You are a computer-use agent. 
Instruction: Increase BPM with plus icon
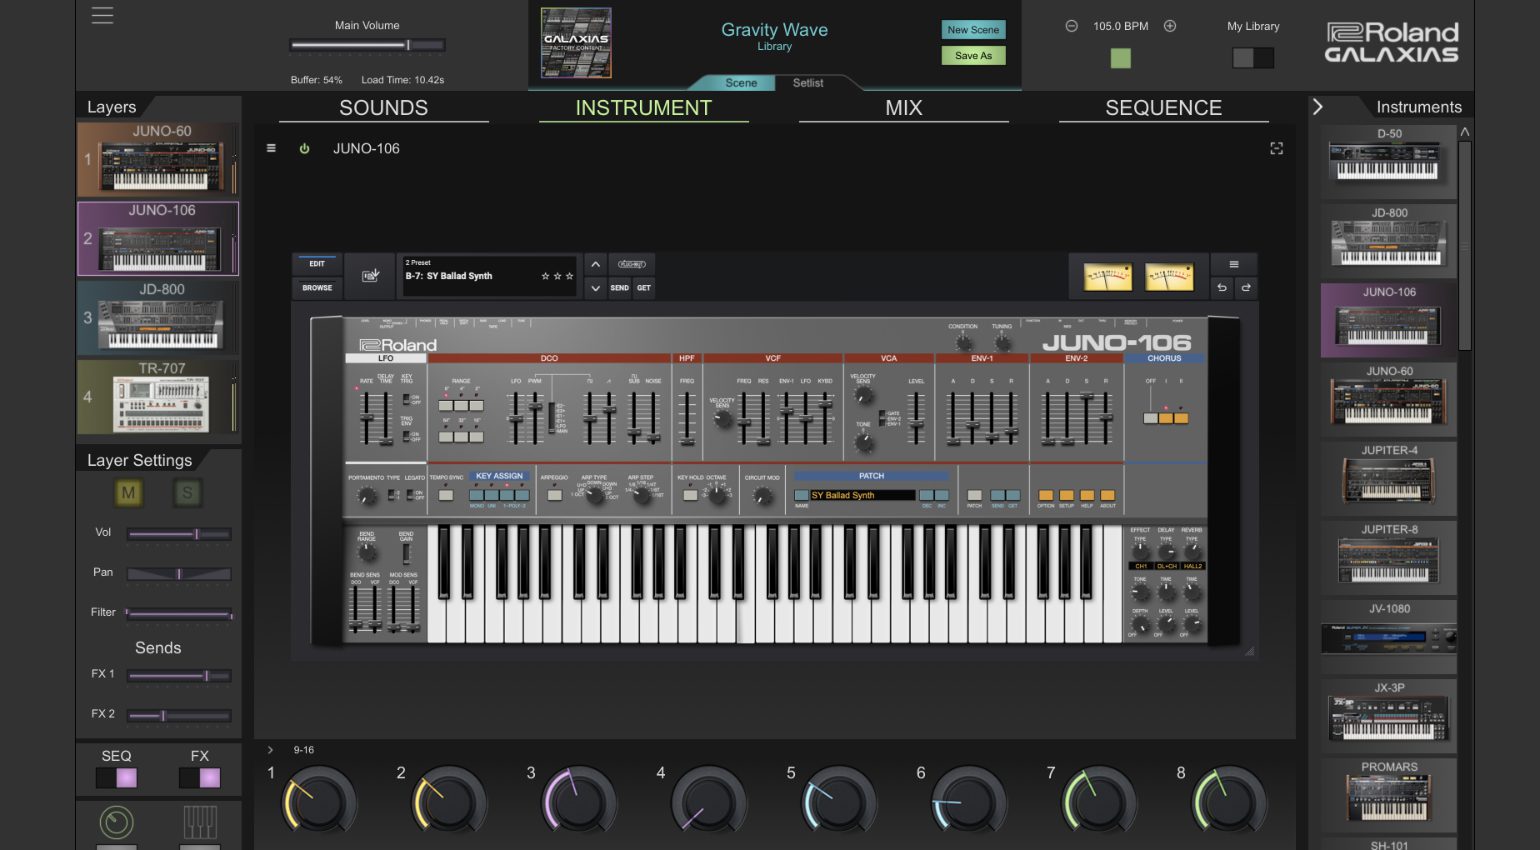[x=1169, y=26]
